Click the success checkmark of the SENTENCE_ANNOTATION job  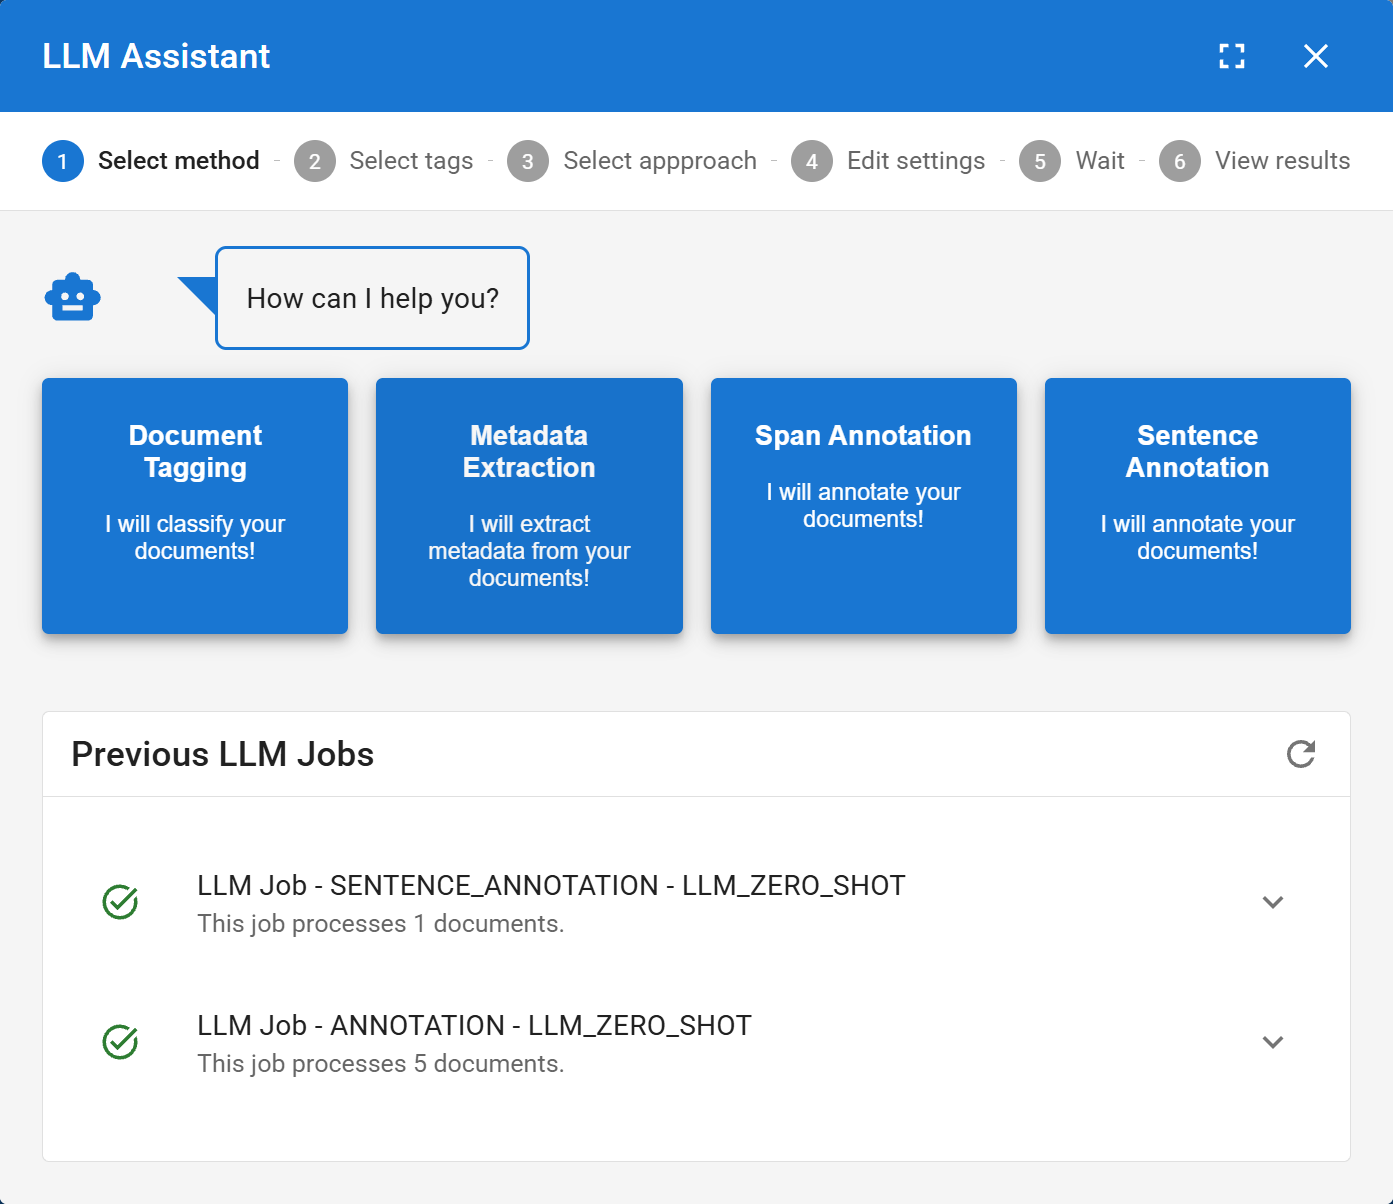[x=121, y=902]
